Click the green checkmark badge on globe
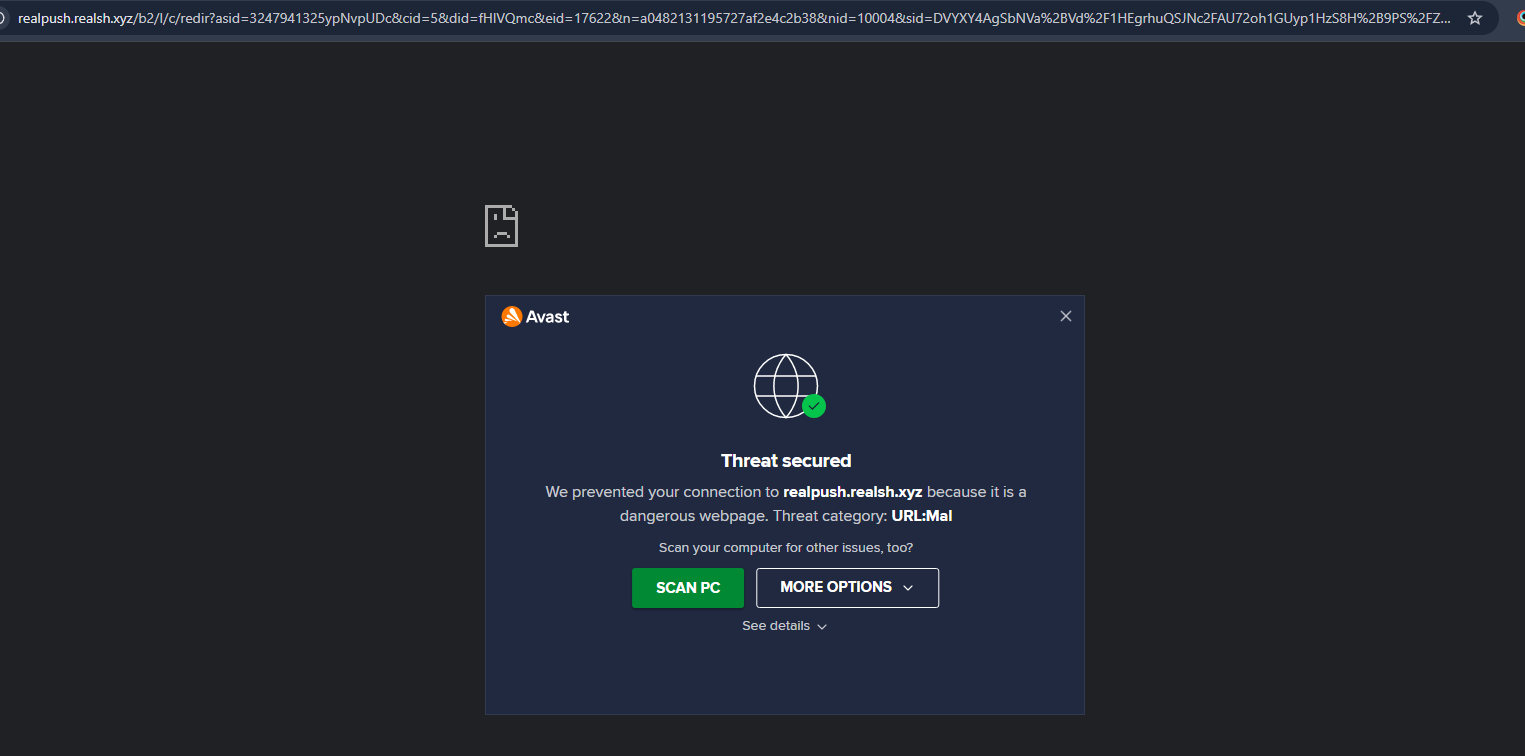 pos(814,406)
